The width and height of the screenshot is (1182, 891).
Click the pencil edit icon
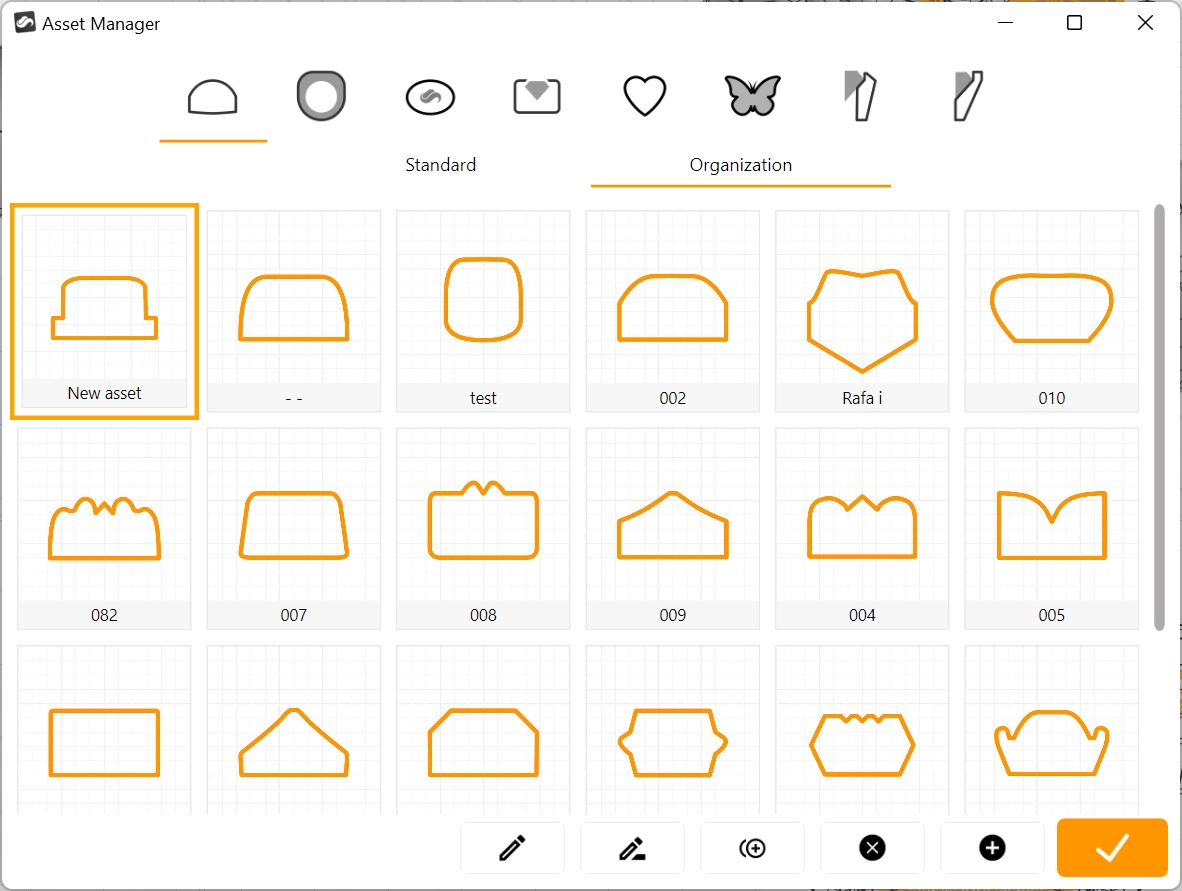(512, 848)
